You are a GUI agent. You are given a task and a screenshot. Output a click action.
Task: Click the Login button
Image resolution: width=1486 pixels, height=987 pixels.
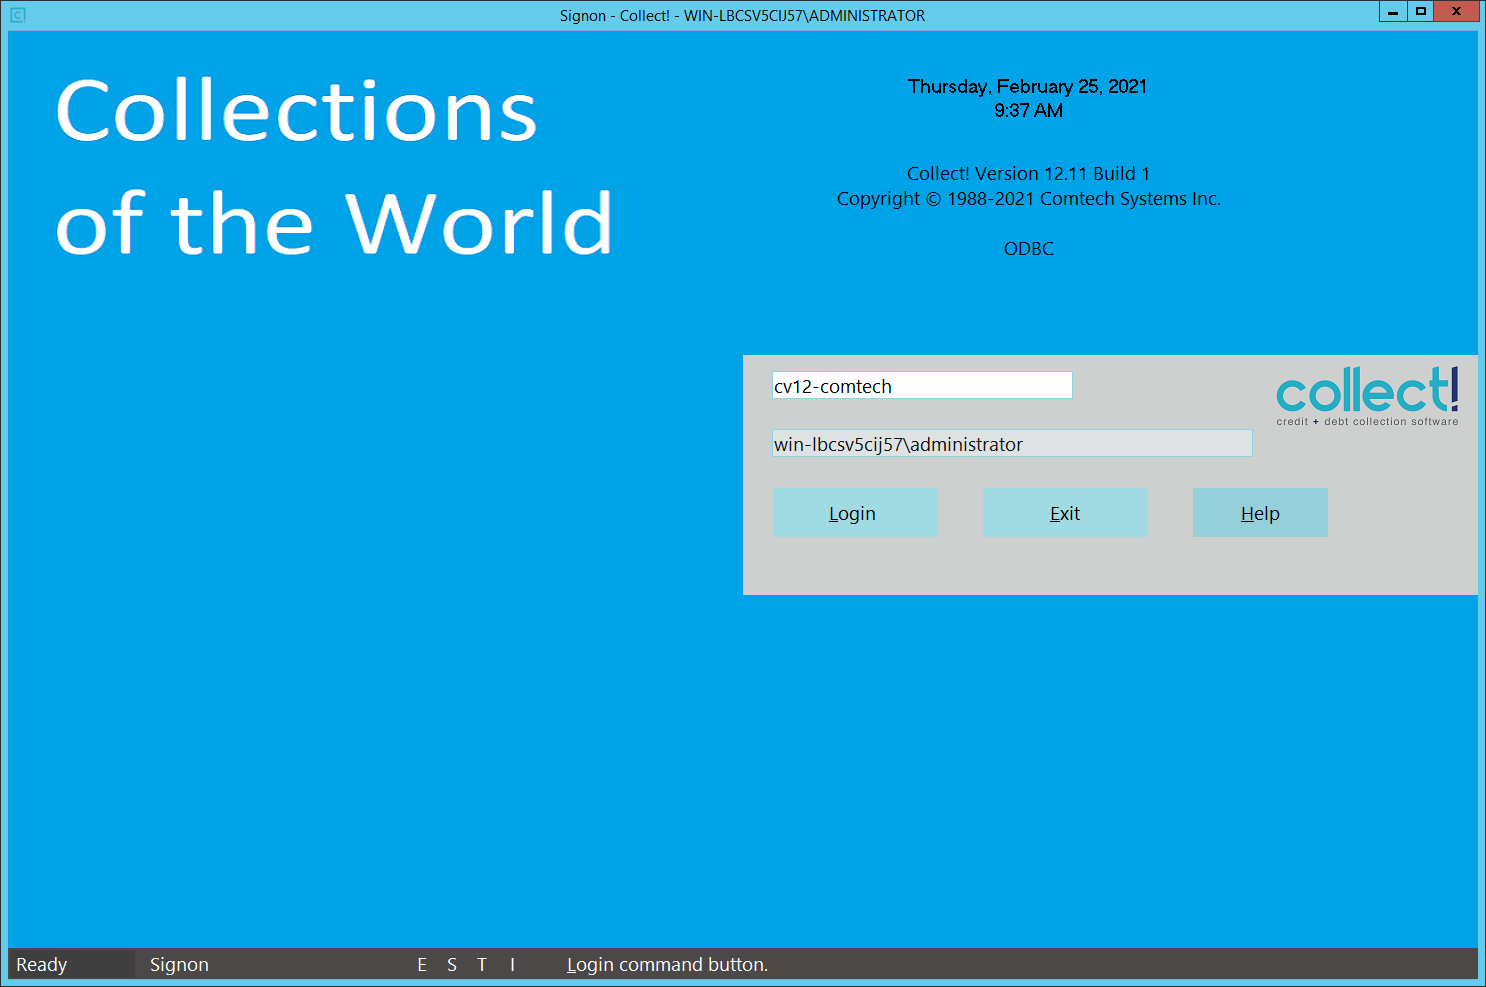tap(855, 513)
